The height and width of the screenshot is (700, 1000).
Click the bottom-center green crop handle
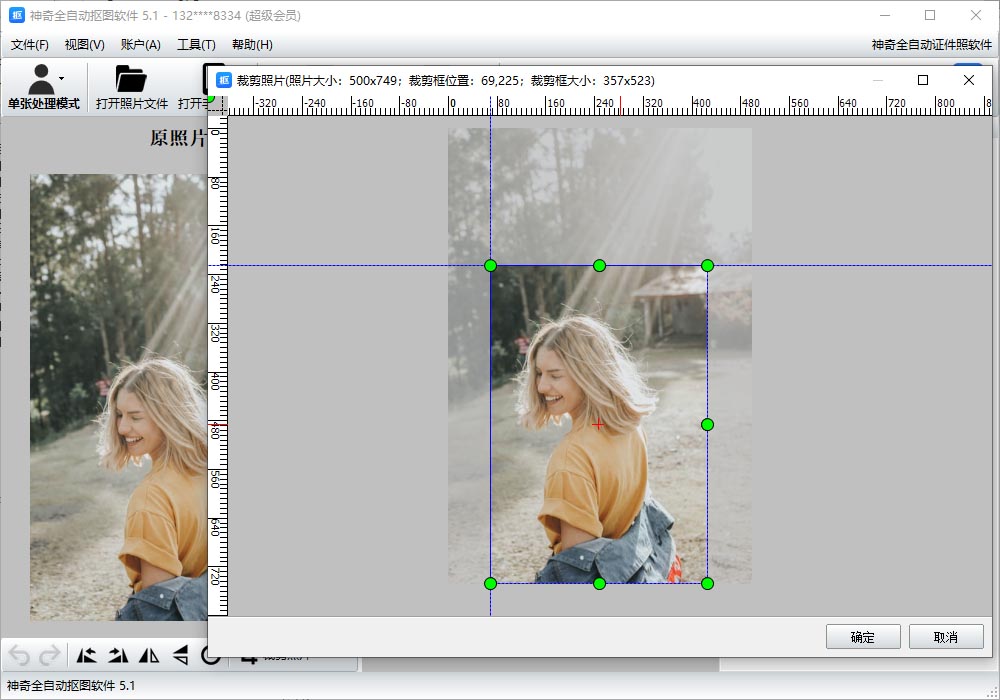point(599,583)
